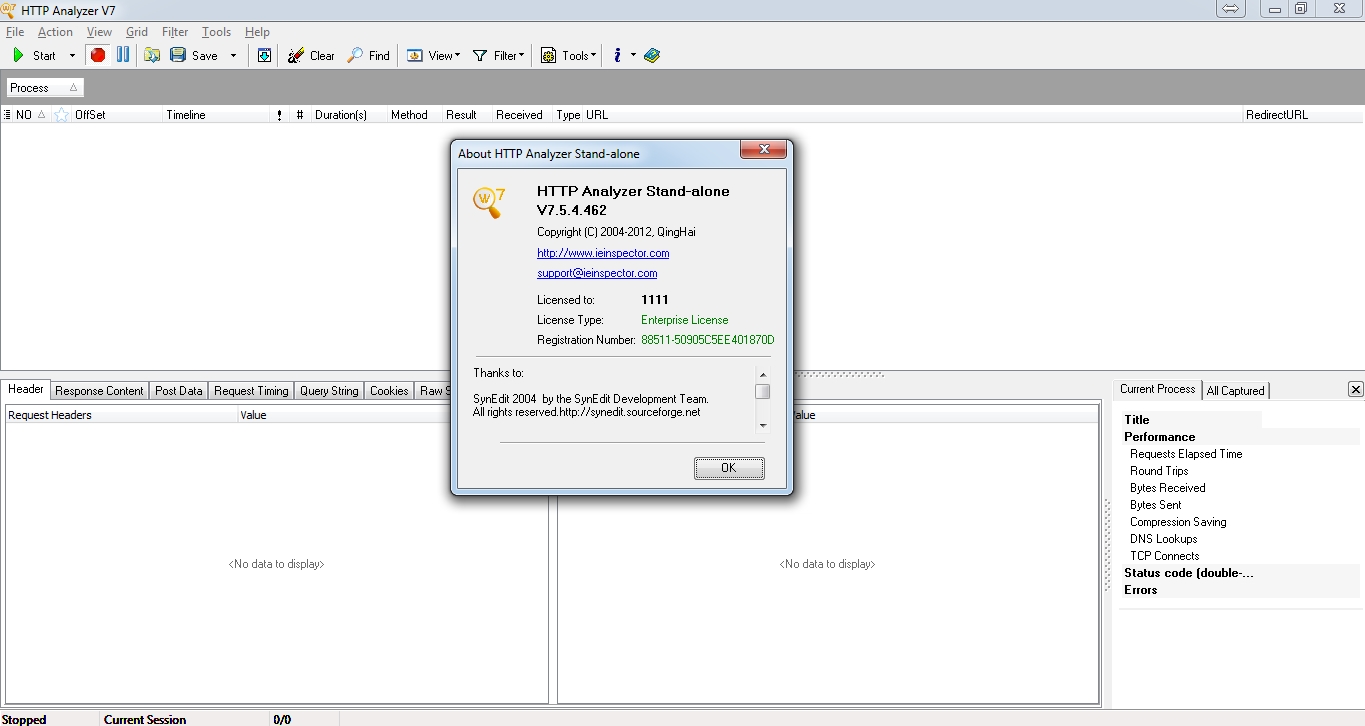Click the Round Trips row

tap(1239, 471)
